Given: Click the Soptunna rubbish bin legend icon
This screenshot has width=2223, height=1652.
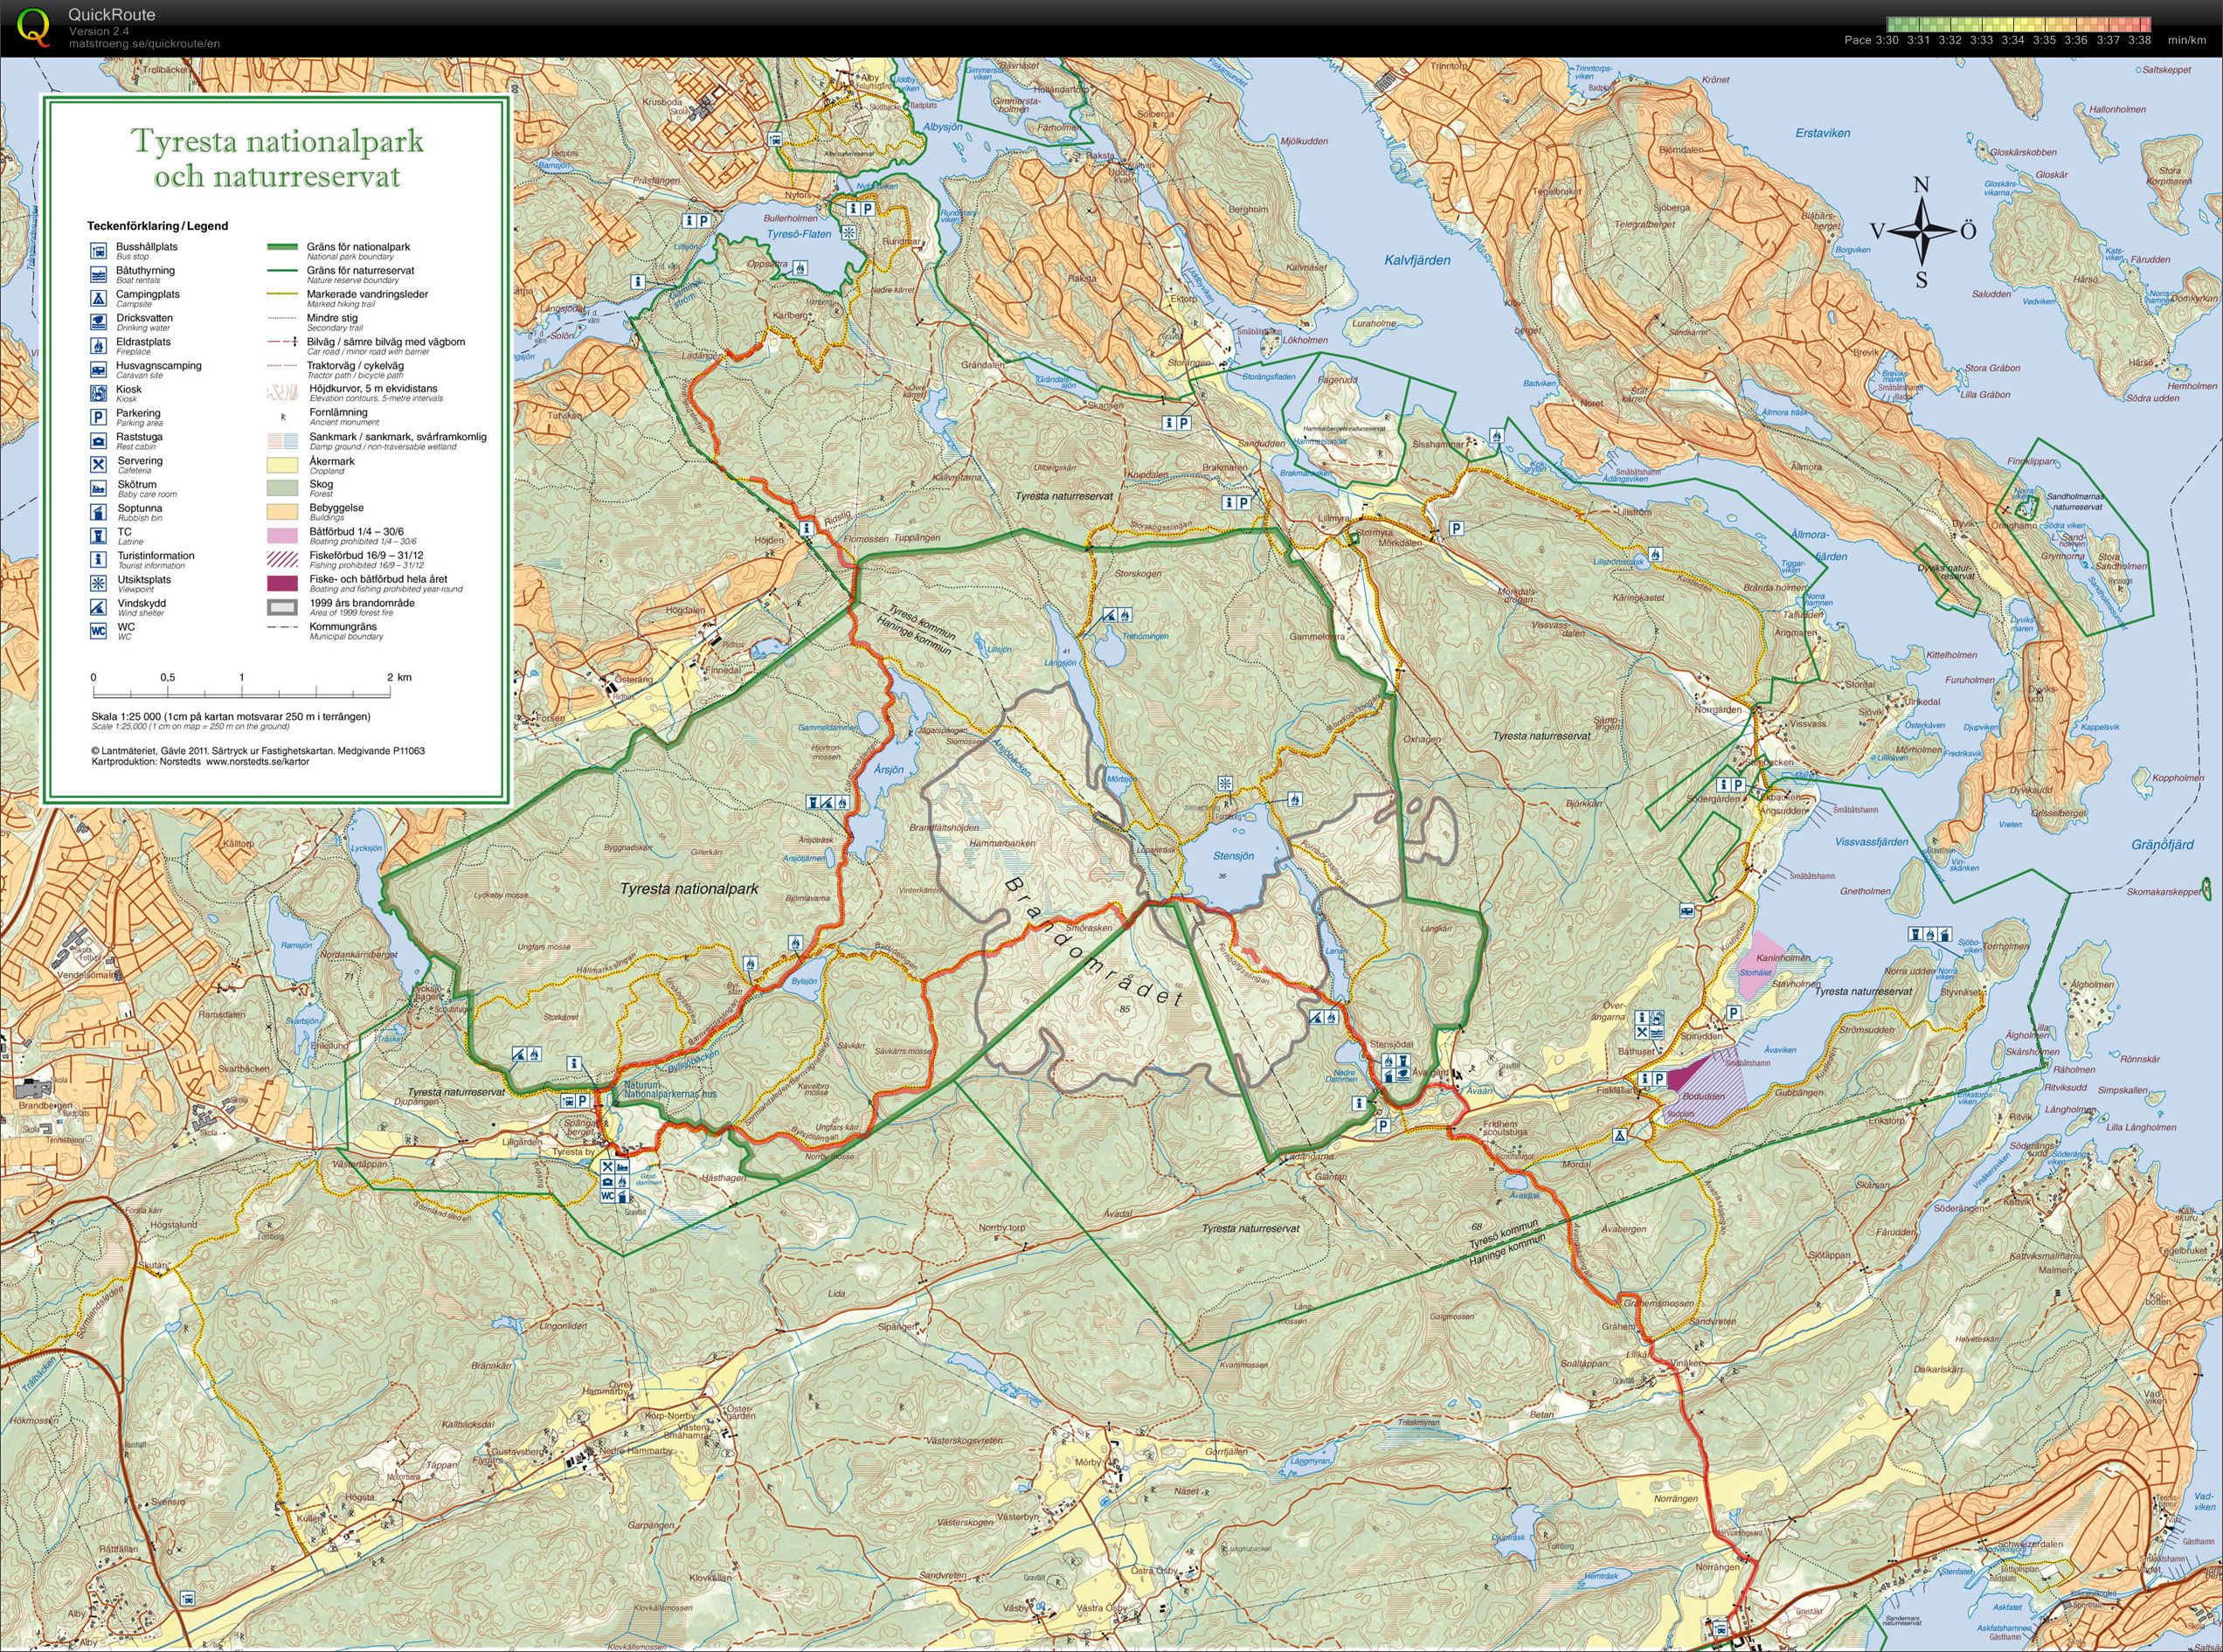Looking at the screenshot, I should tap(99, 512).
